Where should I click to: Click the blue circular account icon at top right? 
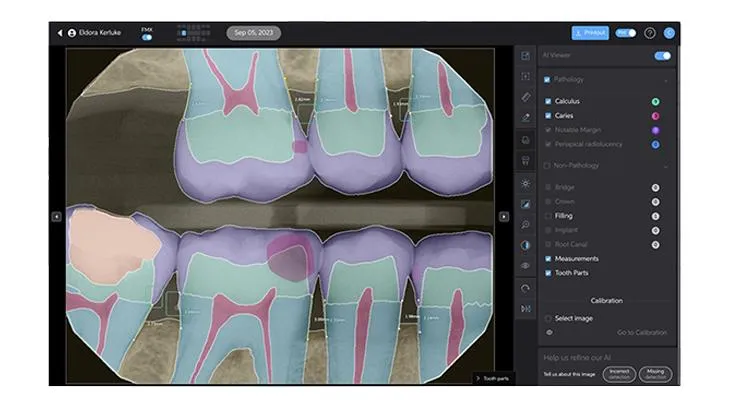pos(669,33)
